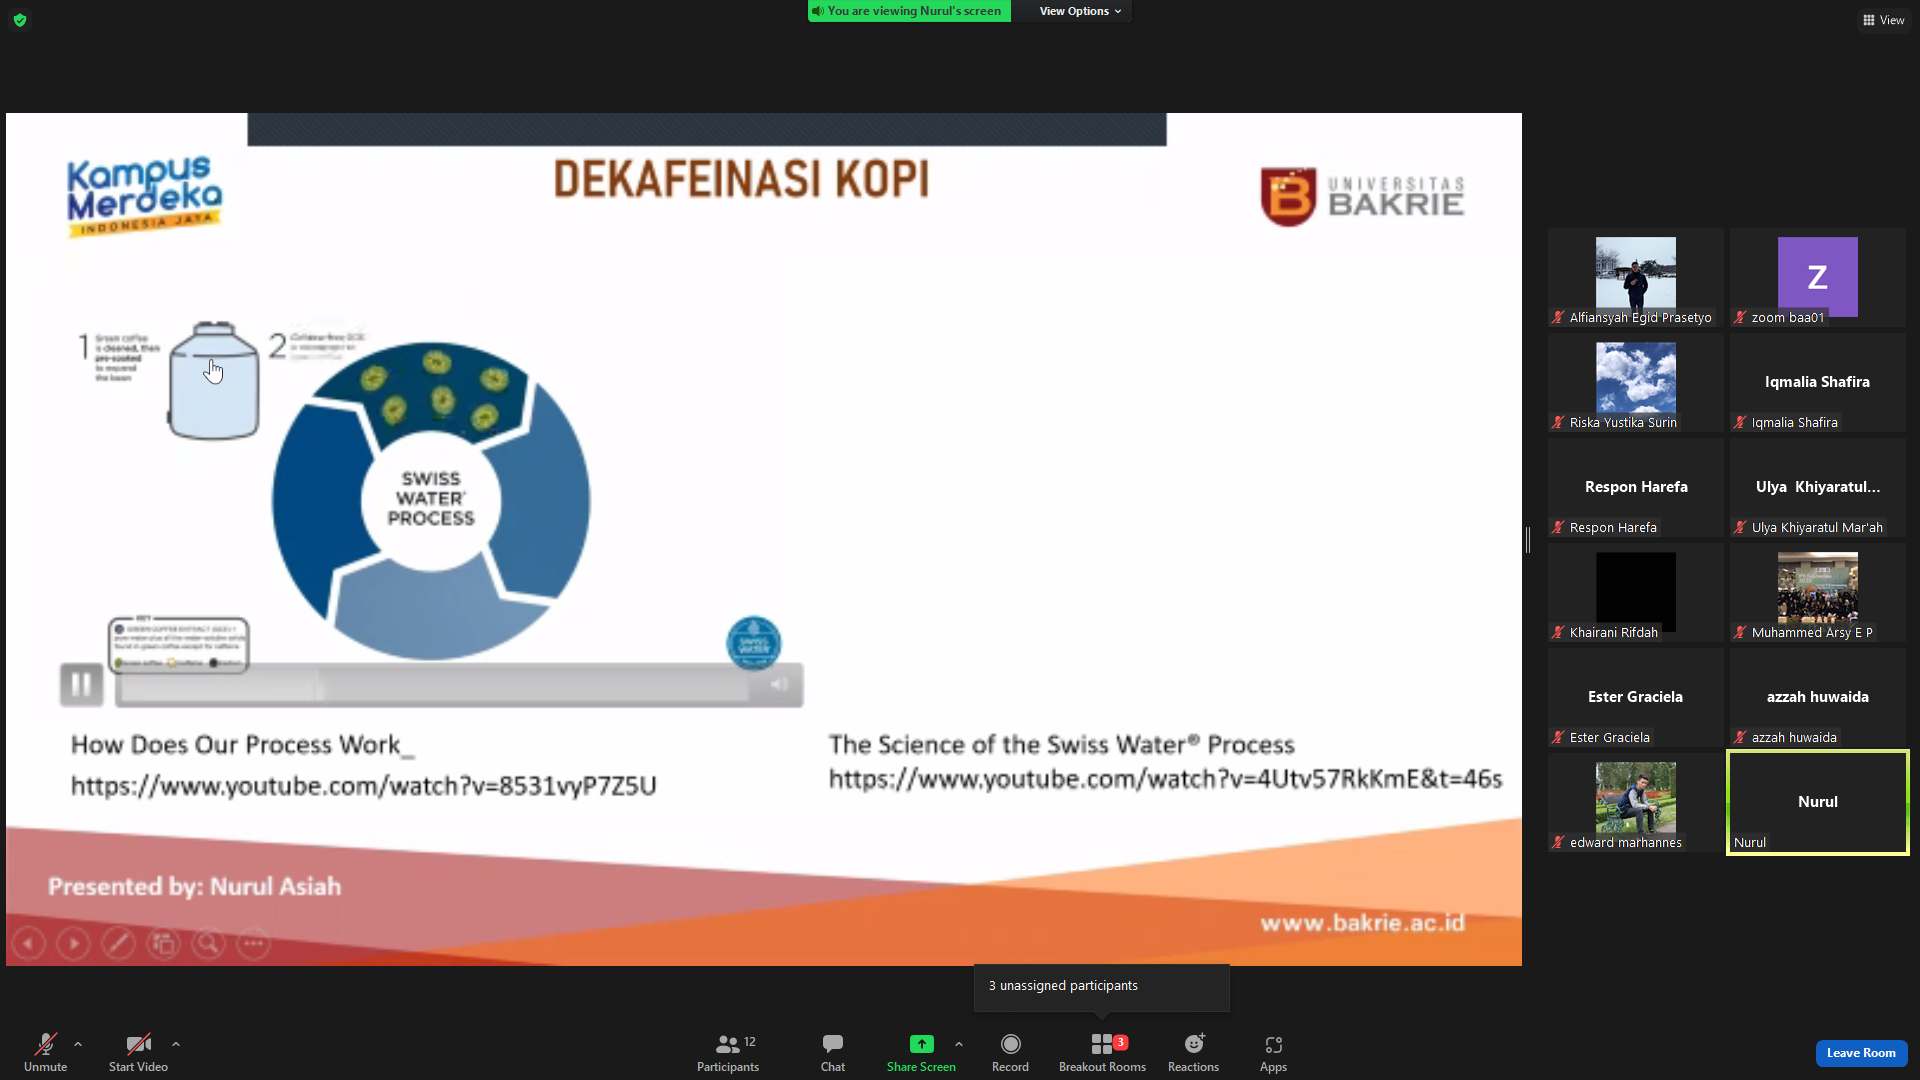Click the Universitas Bakrie logo
Screen dimensions: 1920x1080
pyautogui.click(x=1362, y=197)
